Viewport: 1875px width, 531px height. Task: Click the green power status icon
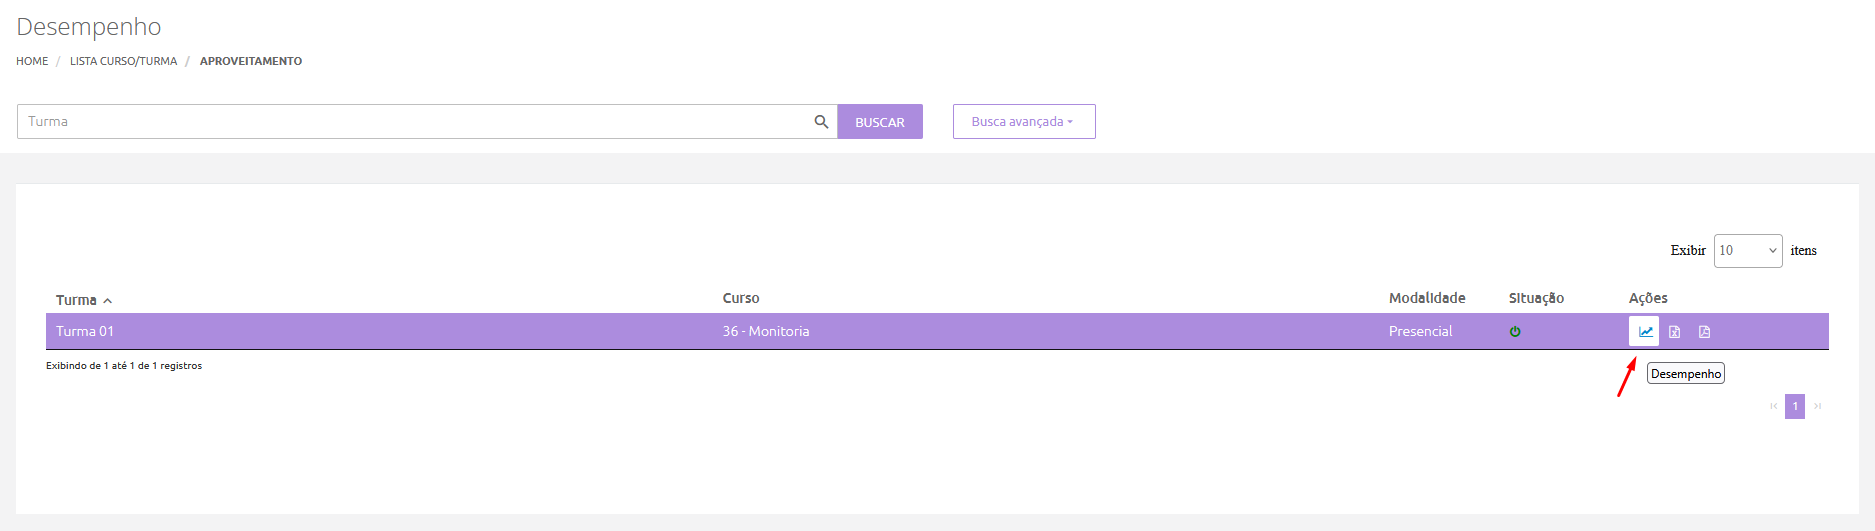[x=1515, y=332]
